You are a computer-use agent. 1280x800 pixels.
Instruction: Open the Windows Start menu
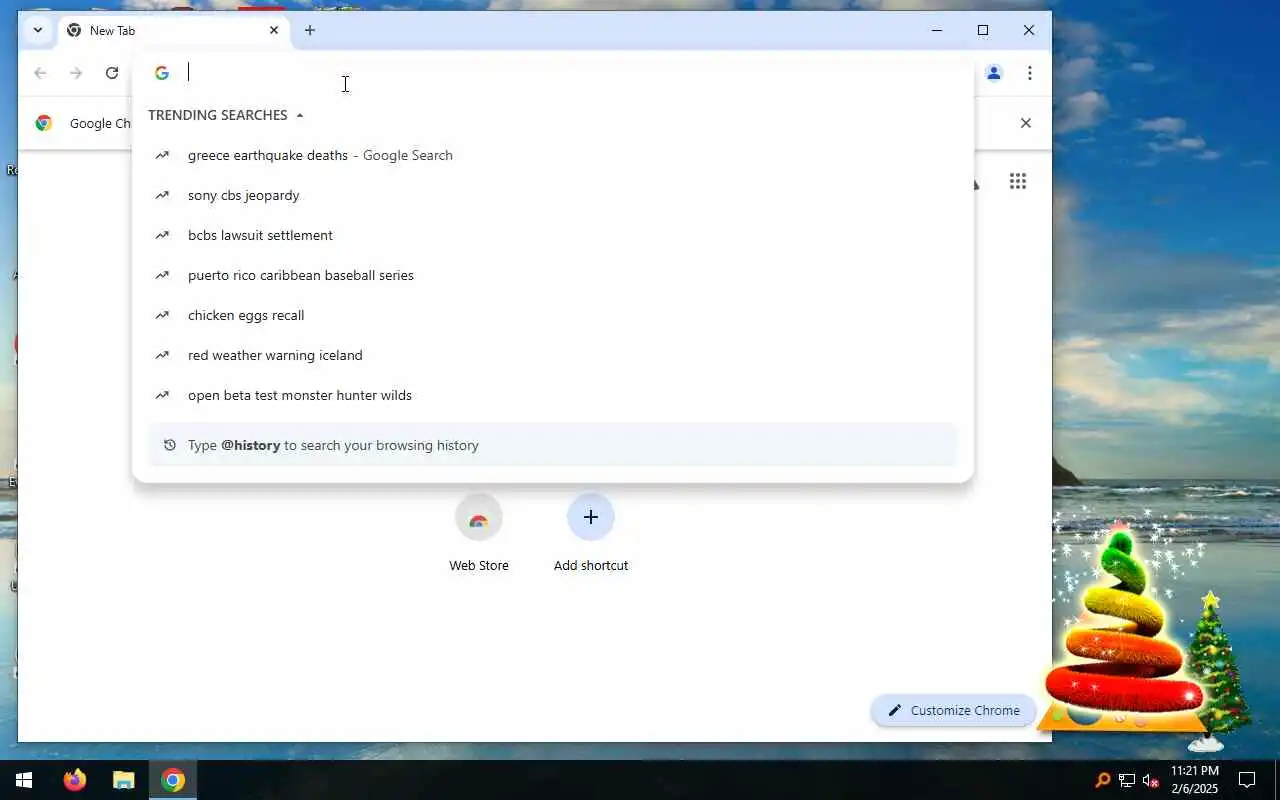(24, 780)
